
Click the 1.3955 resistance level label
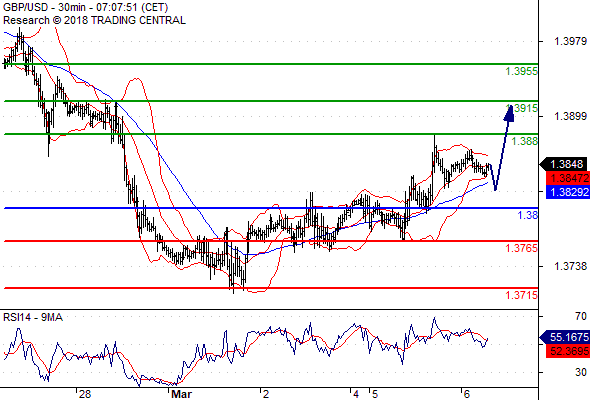[521, 71]
